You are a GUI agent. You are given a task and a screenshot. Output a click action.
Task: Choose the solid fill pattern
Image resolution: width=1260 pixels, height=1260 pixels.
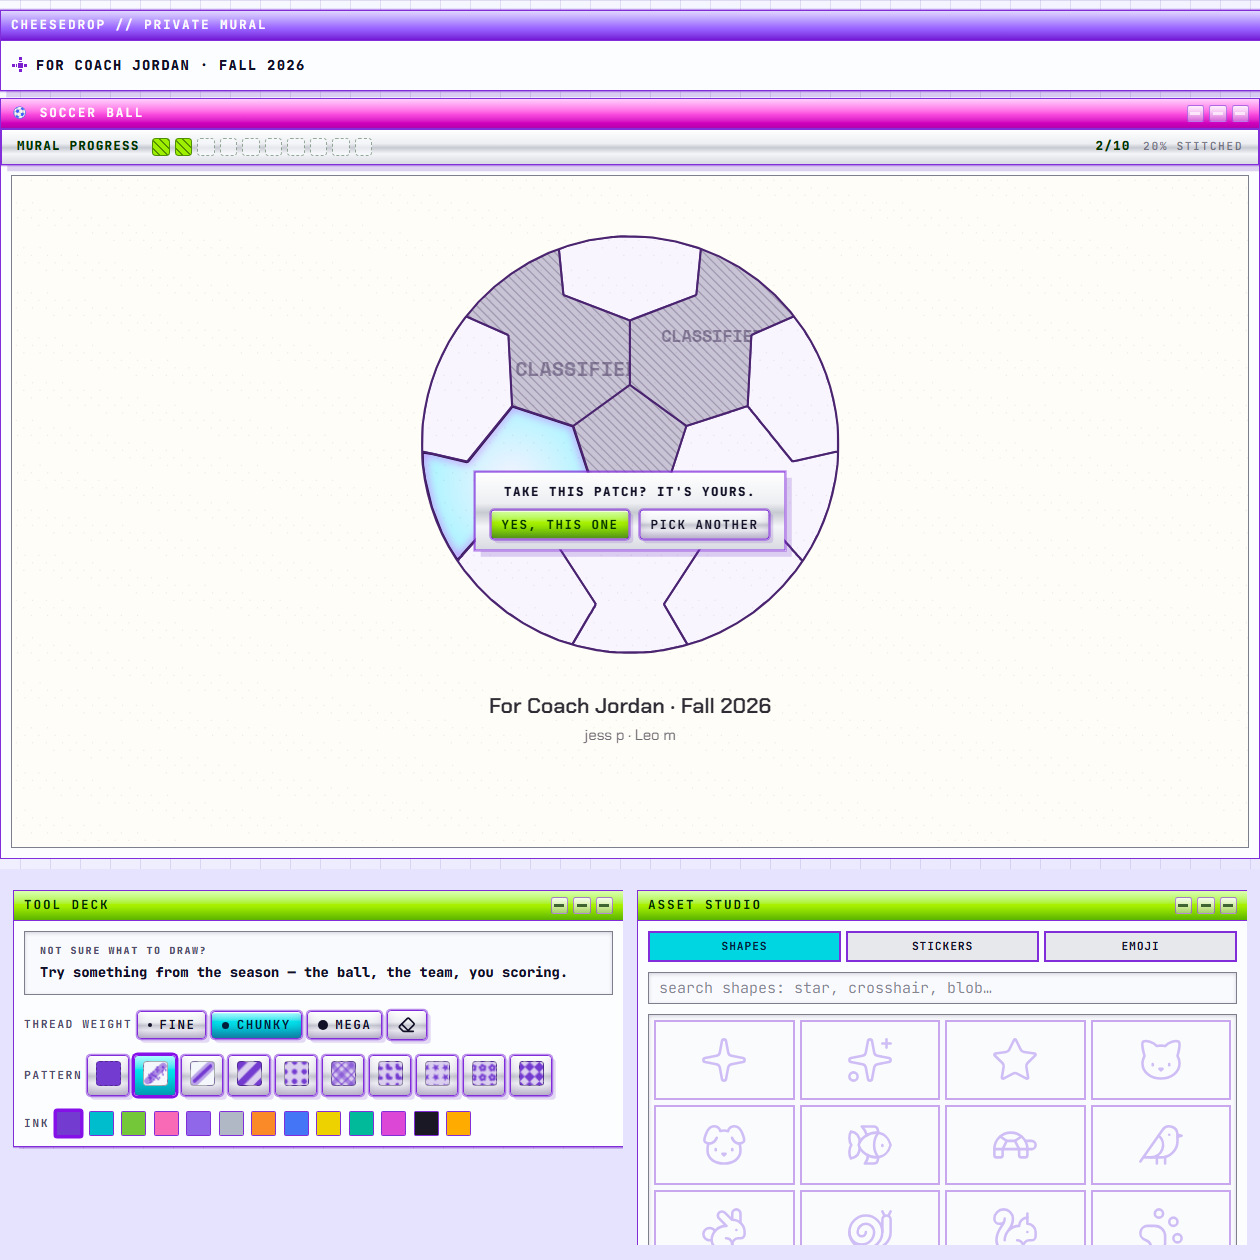click(x=108, y=1075)
